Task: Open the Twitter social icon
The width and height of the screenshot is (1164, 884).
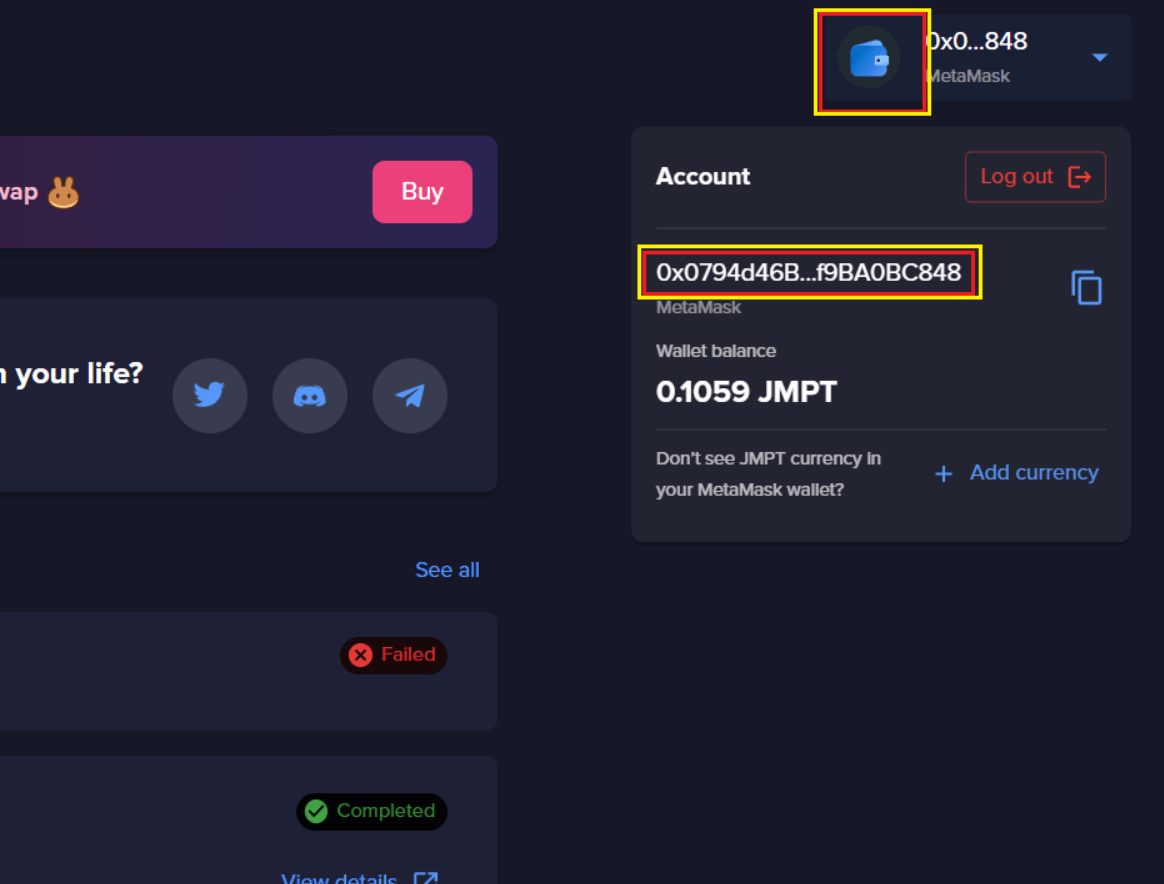Action: [x=209, y=395]
